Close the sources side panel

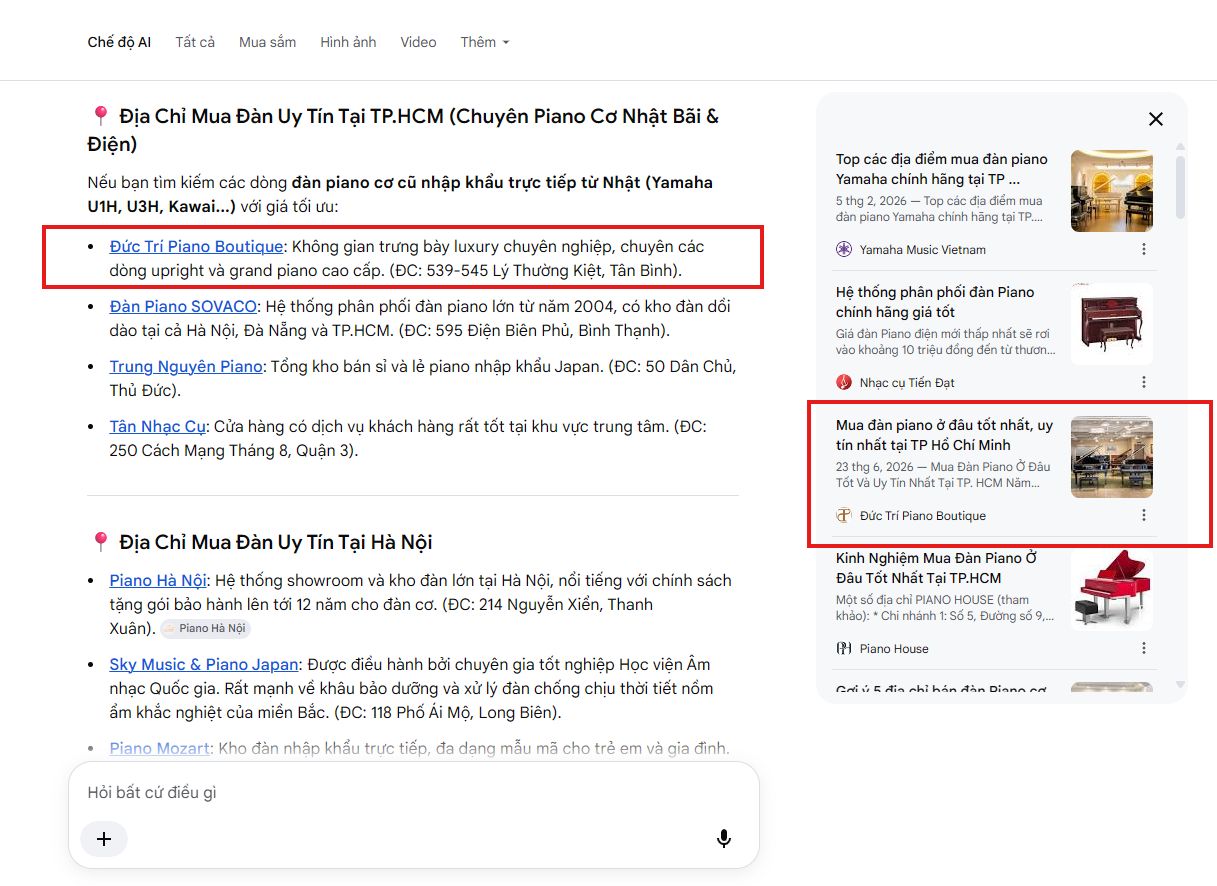[1156, 119]
